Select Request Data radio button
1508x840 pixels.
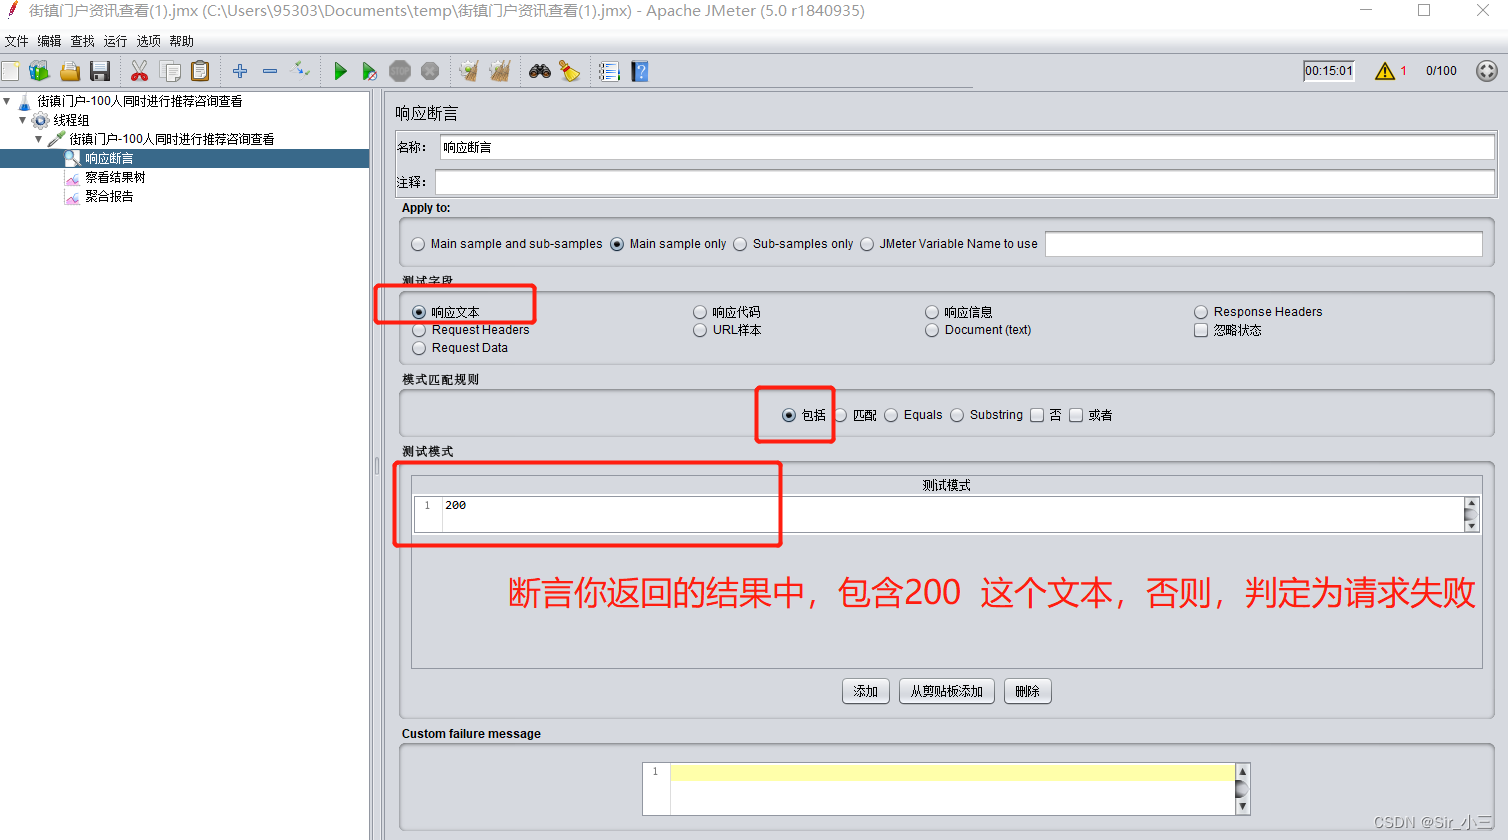(419, 348)
